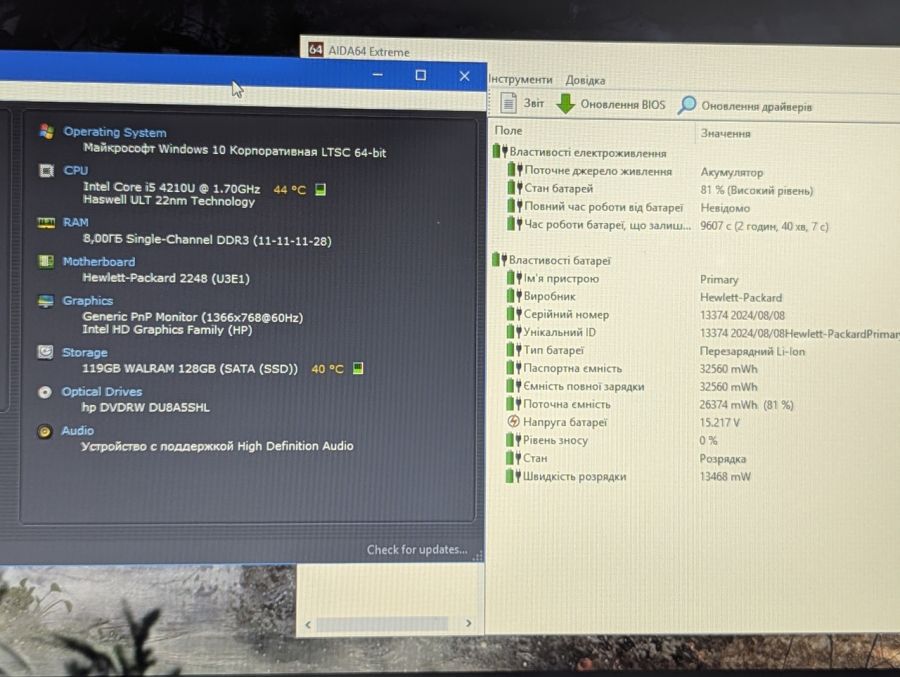The width and height of the screenshot is (900, 677).
Task: Click the AIDA64 Extreme title bar logo
Action: click(316, 49)
